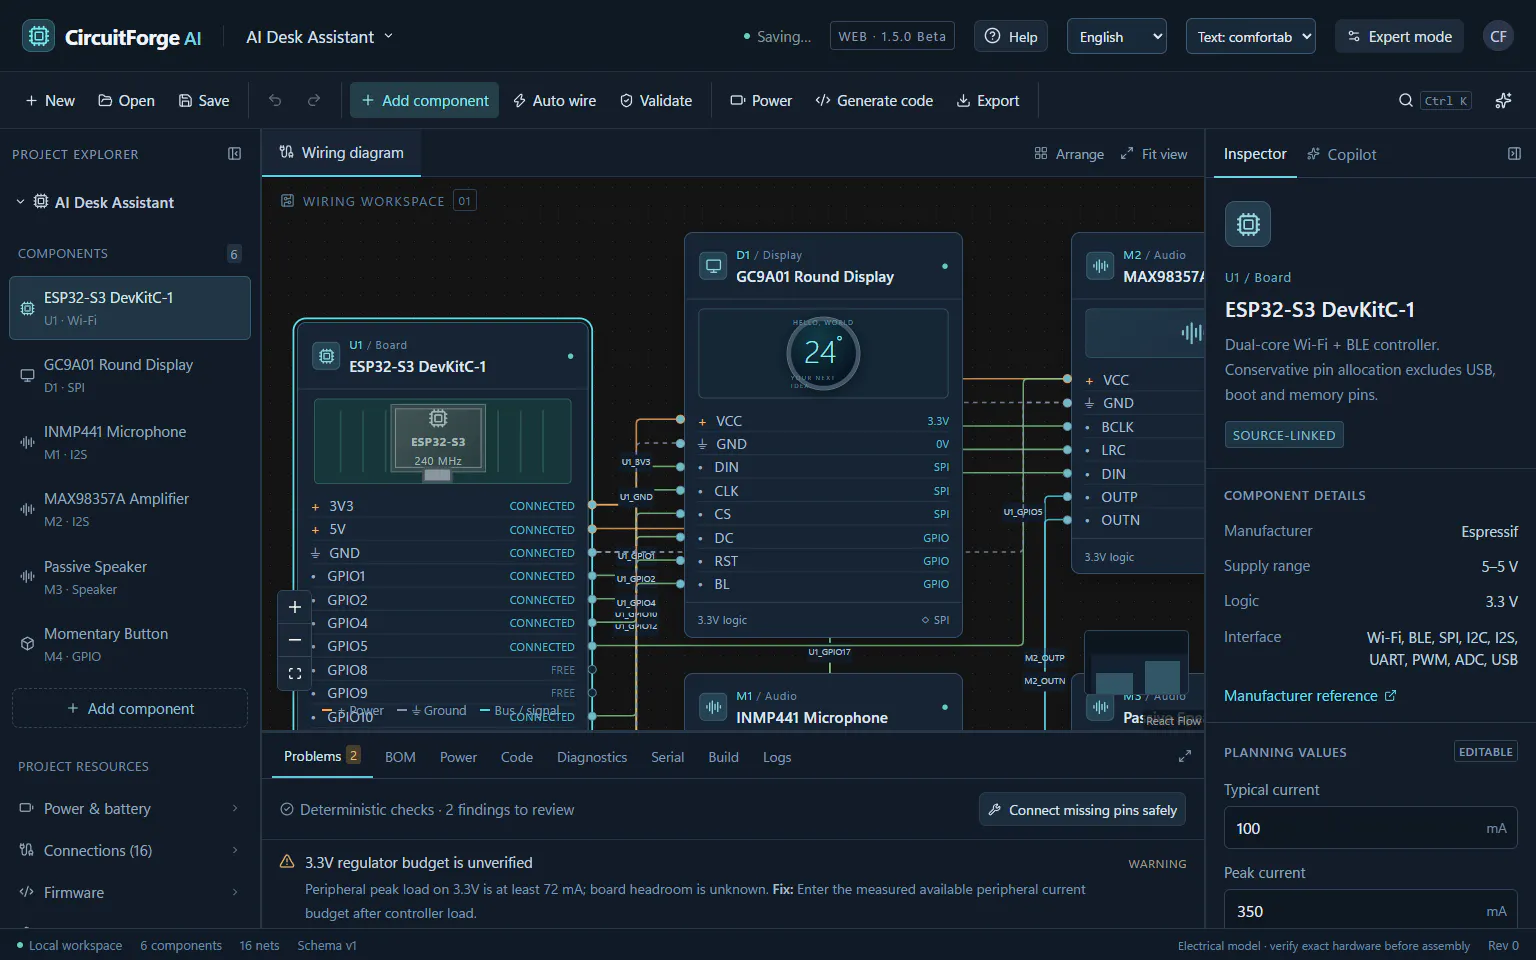Open the Diagnostics tab
This screenshot has width=1536, height=960.
pyautogui.click(x=592, y=757)
